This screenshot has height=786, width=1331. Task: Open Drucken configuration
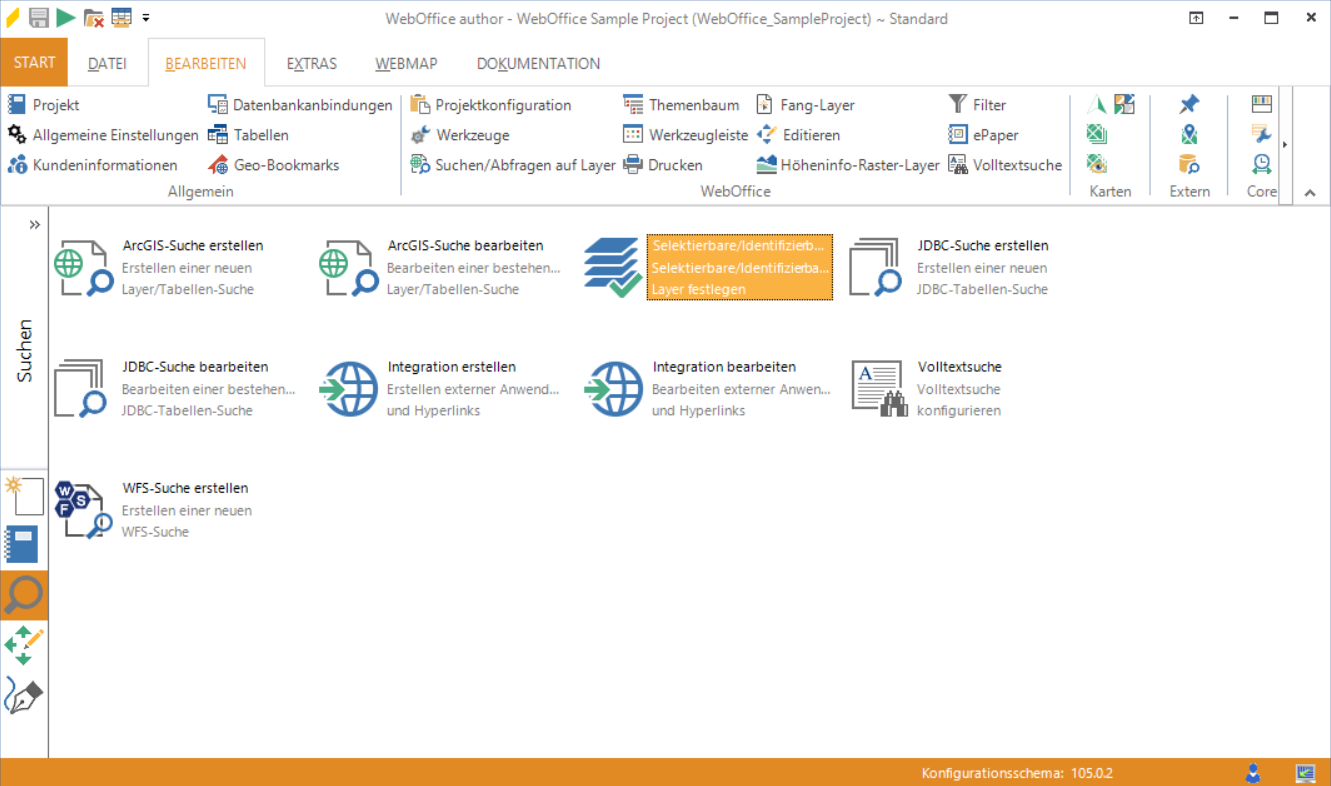click(x=662, y=165)
